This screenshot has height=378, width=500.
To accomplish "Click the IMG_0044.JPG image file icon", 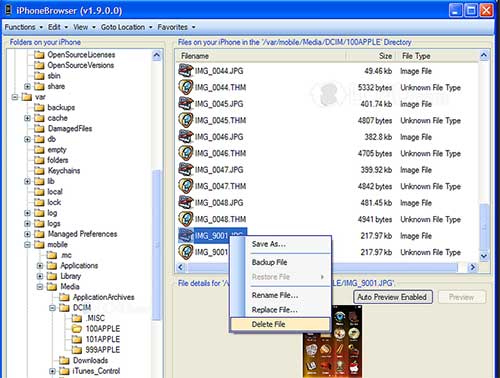I will tap(186, 71).
